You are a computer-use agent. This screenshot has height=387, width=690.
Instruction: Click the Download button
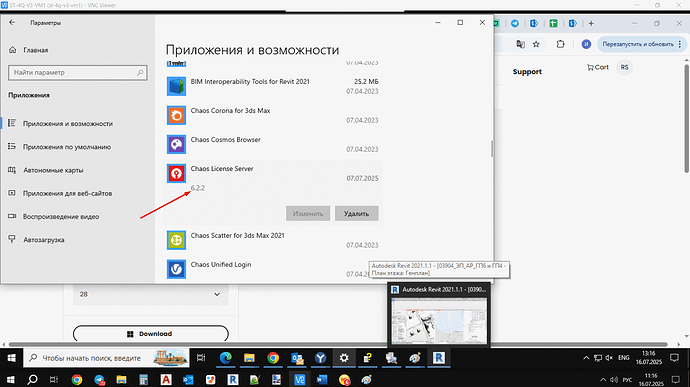click(150, 334)
